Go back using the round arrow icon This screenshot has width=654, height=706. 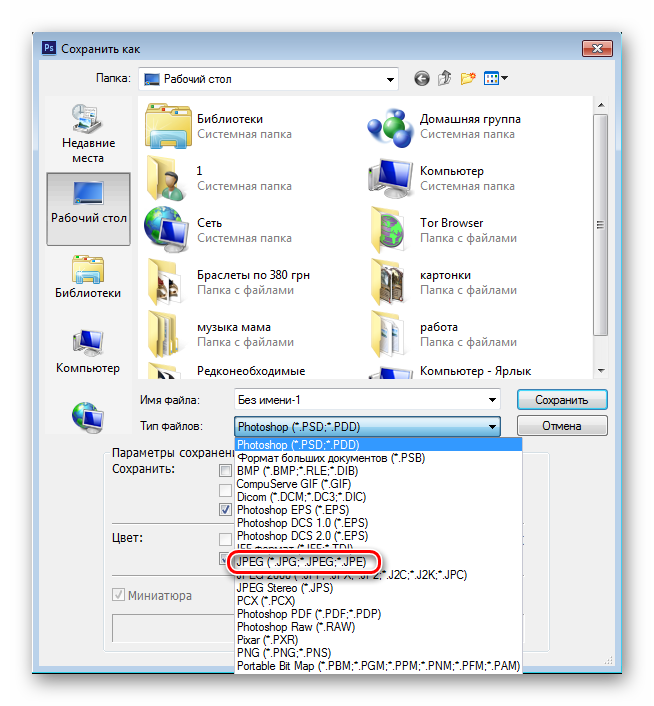click(x=421, y=79)
